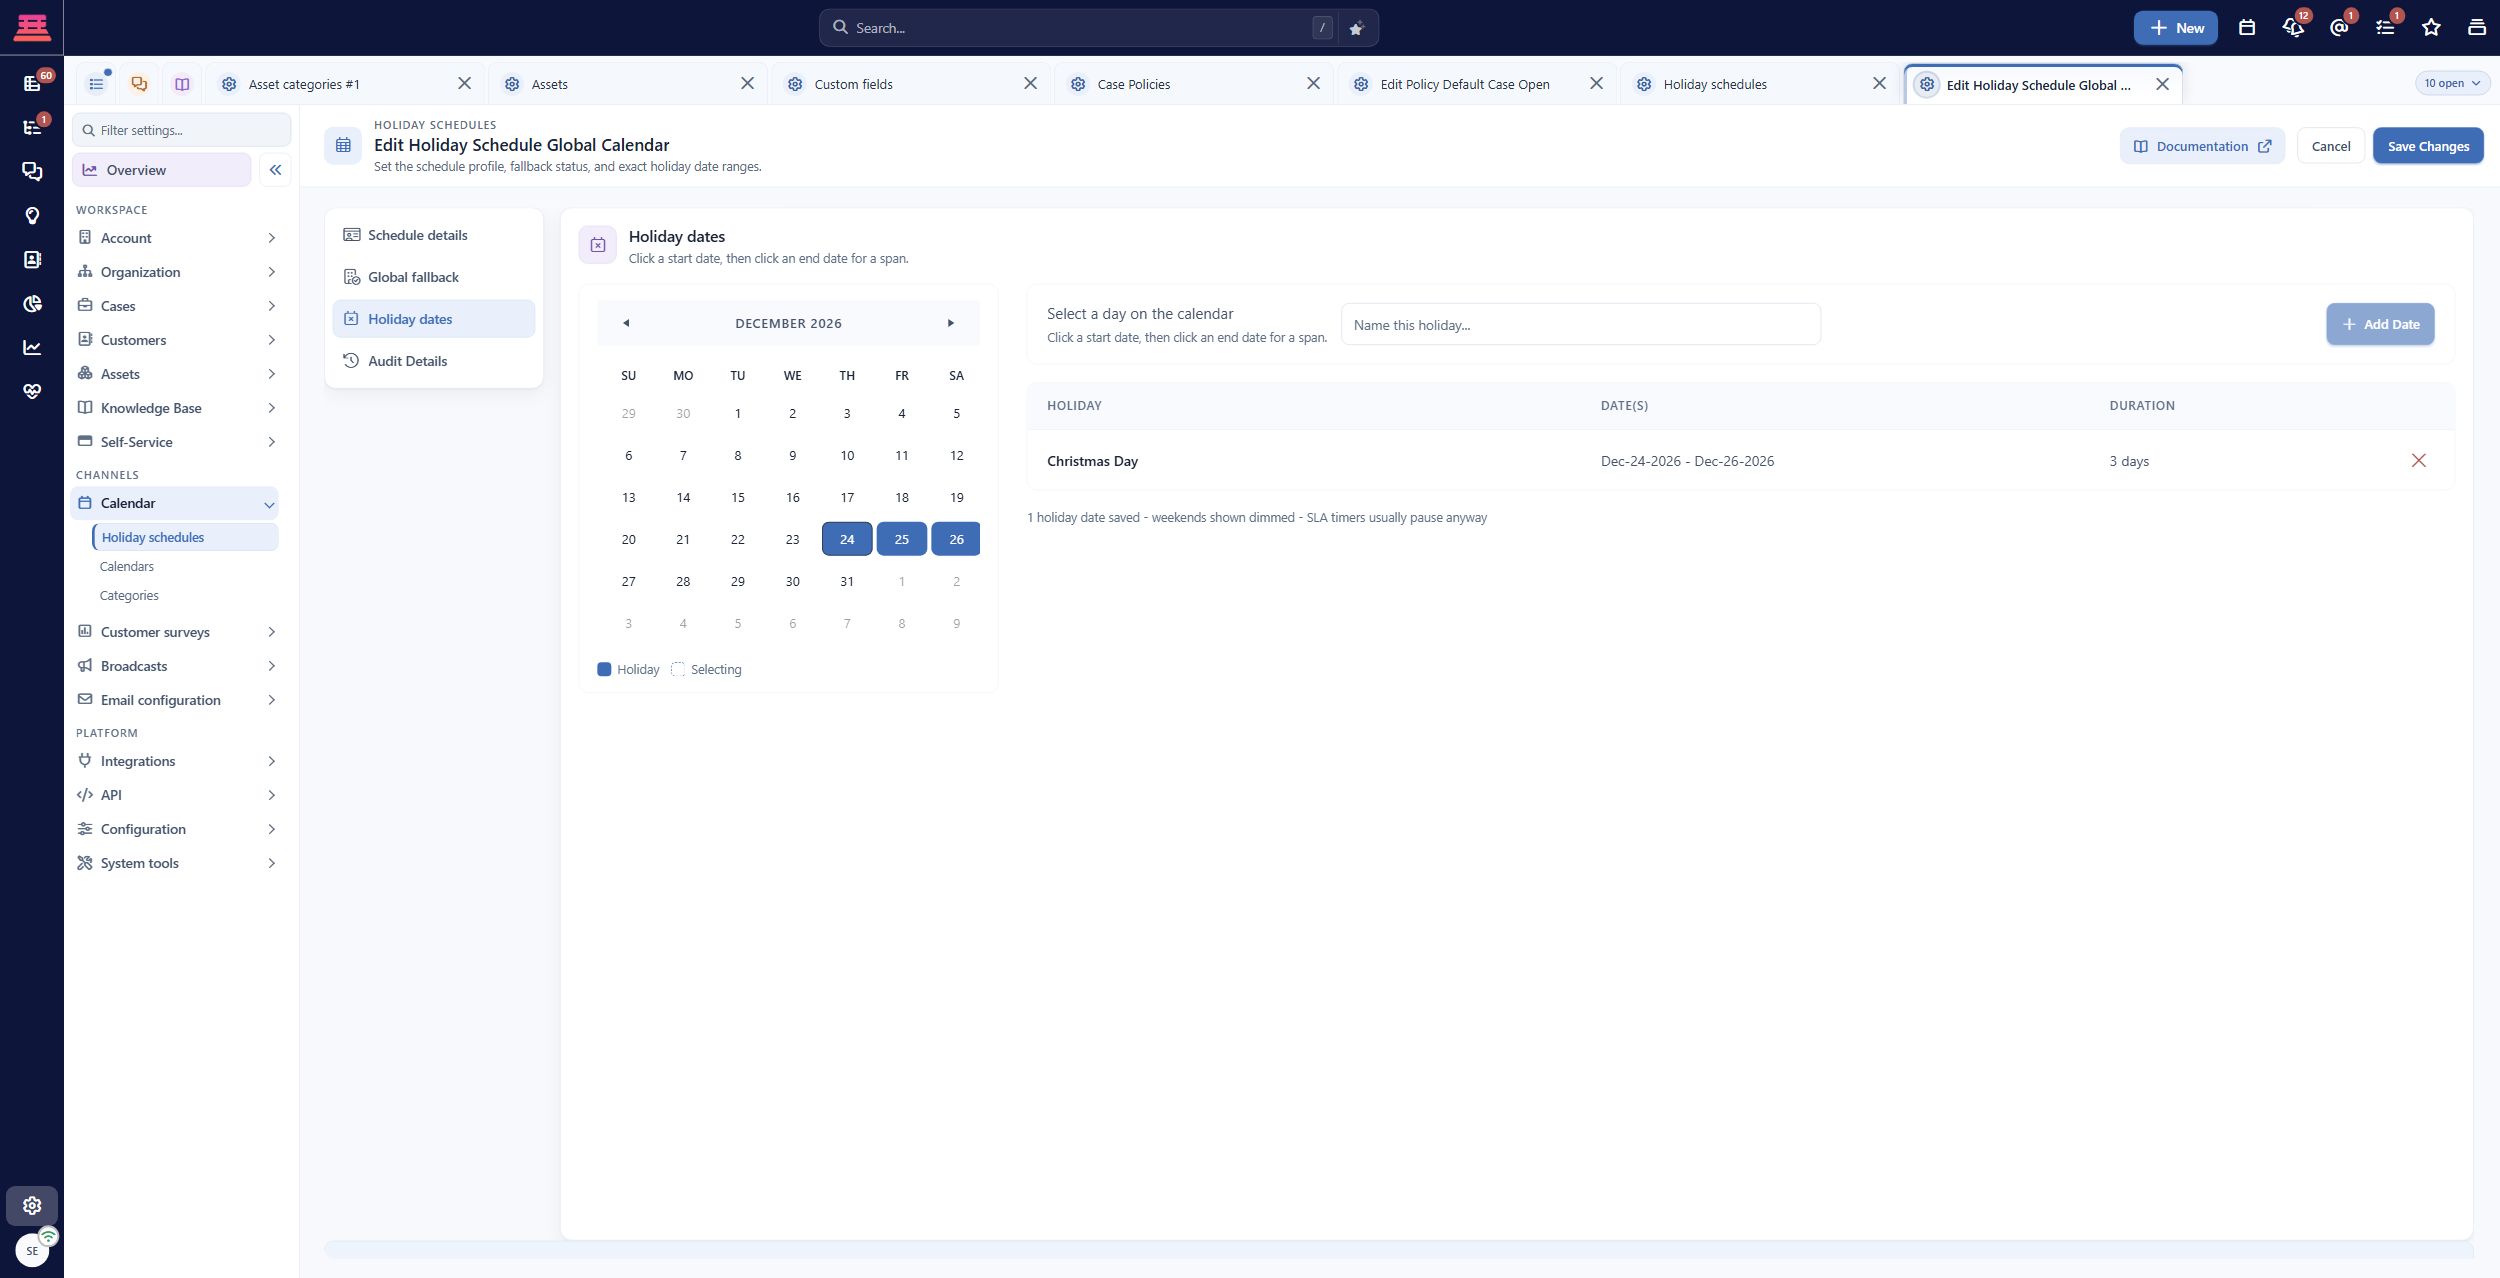Delete Christmas Day holiday with red X
Viewport: 2500px width, 1278px height.
(x=2418, y=460)
